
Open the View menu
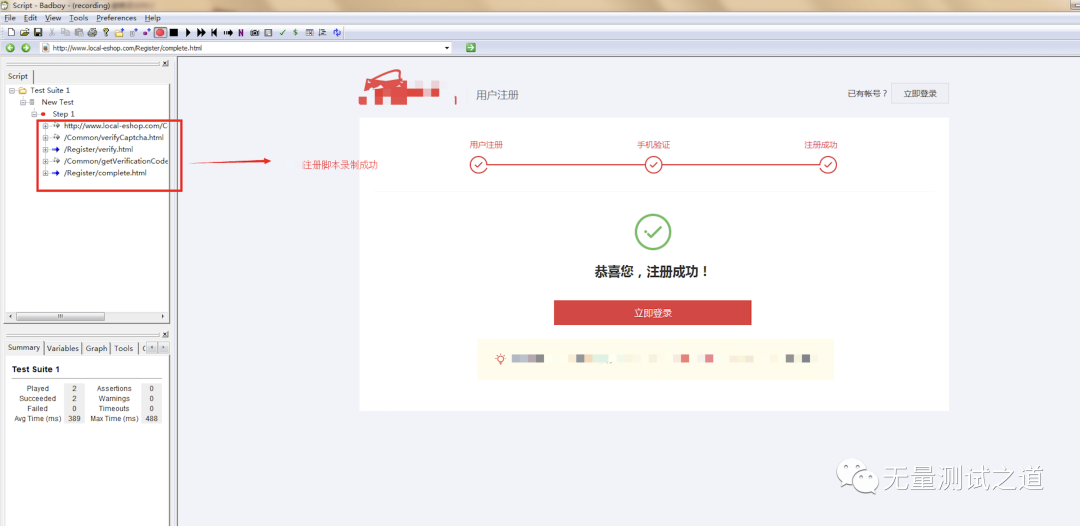point(53,18)
